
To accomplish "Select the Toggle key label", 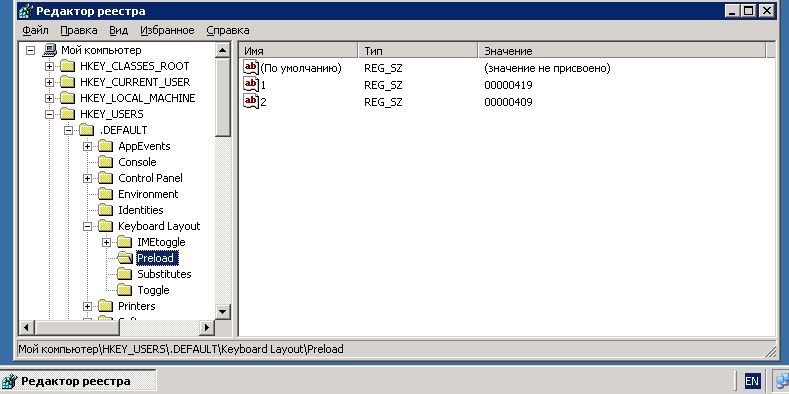I will point(153,290).
